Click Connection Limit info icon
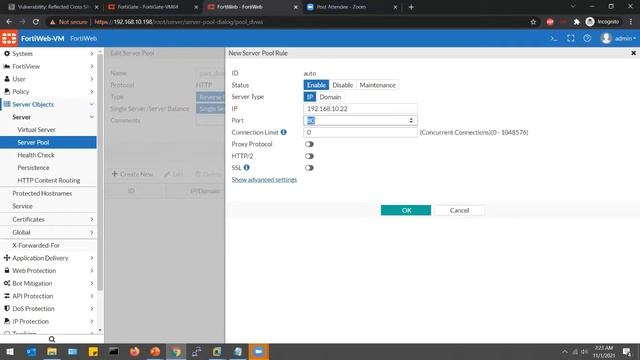The height and width of the screenshot is (360, 640). click(x=283, y=132)
